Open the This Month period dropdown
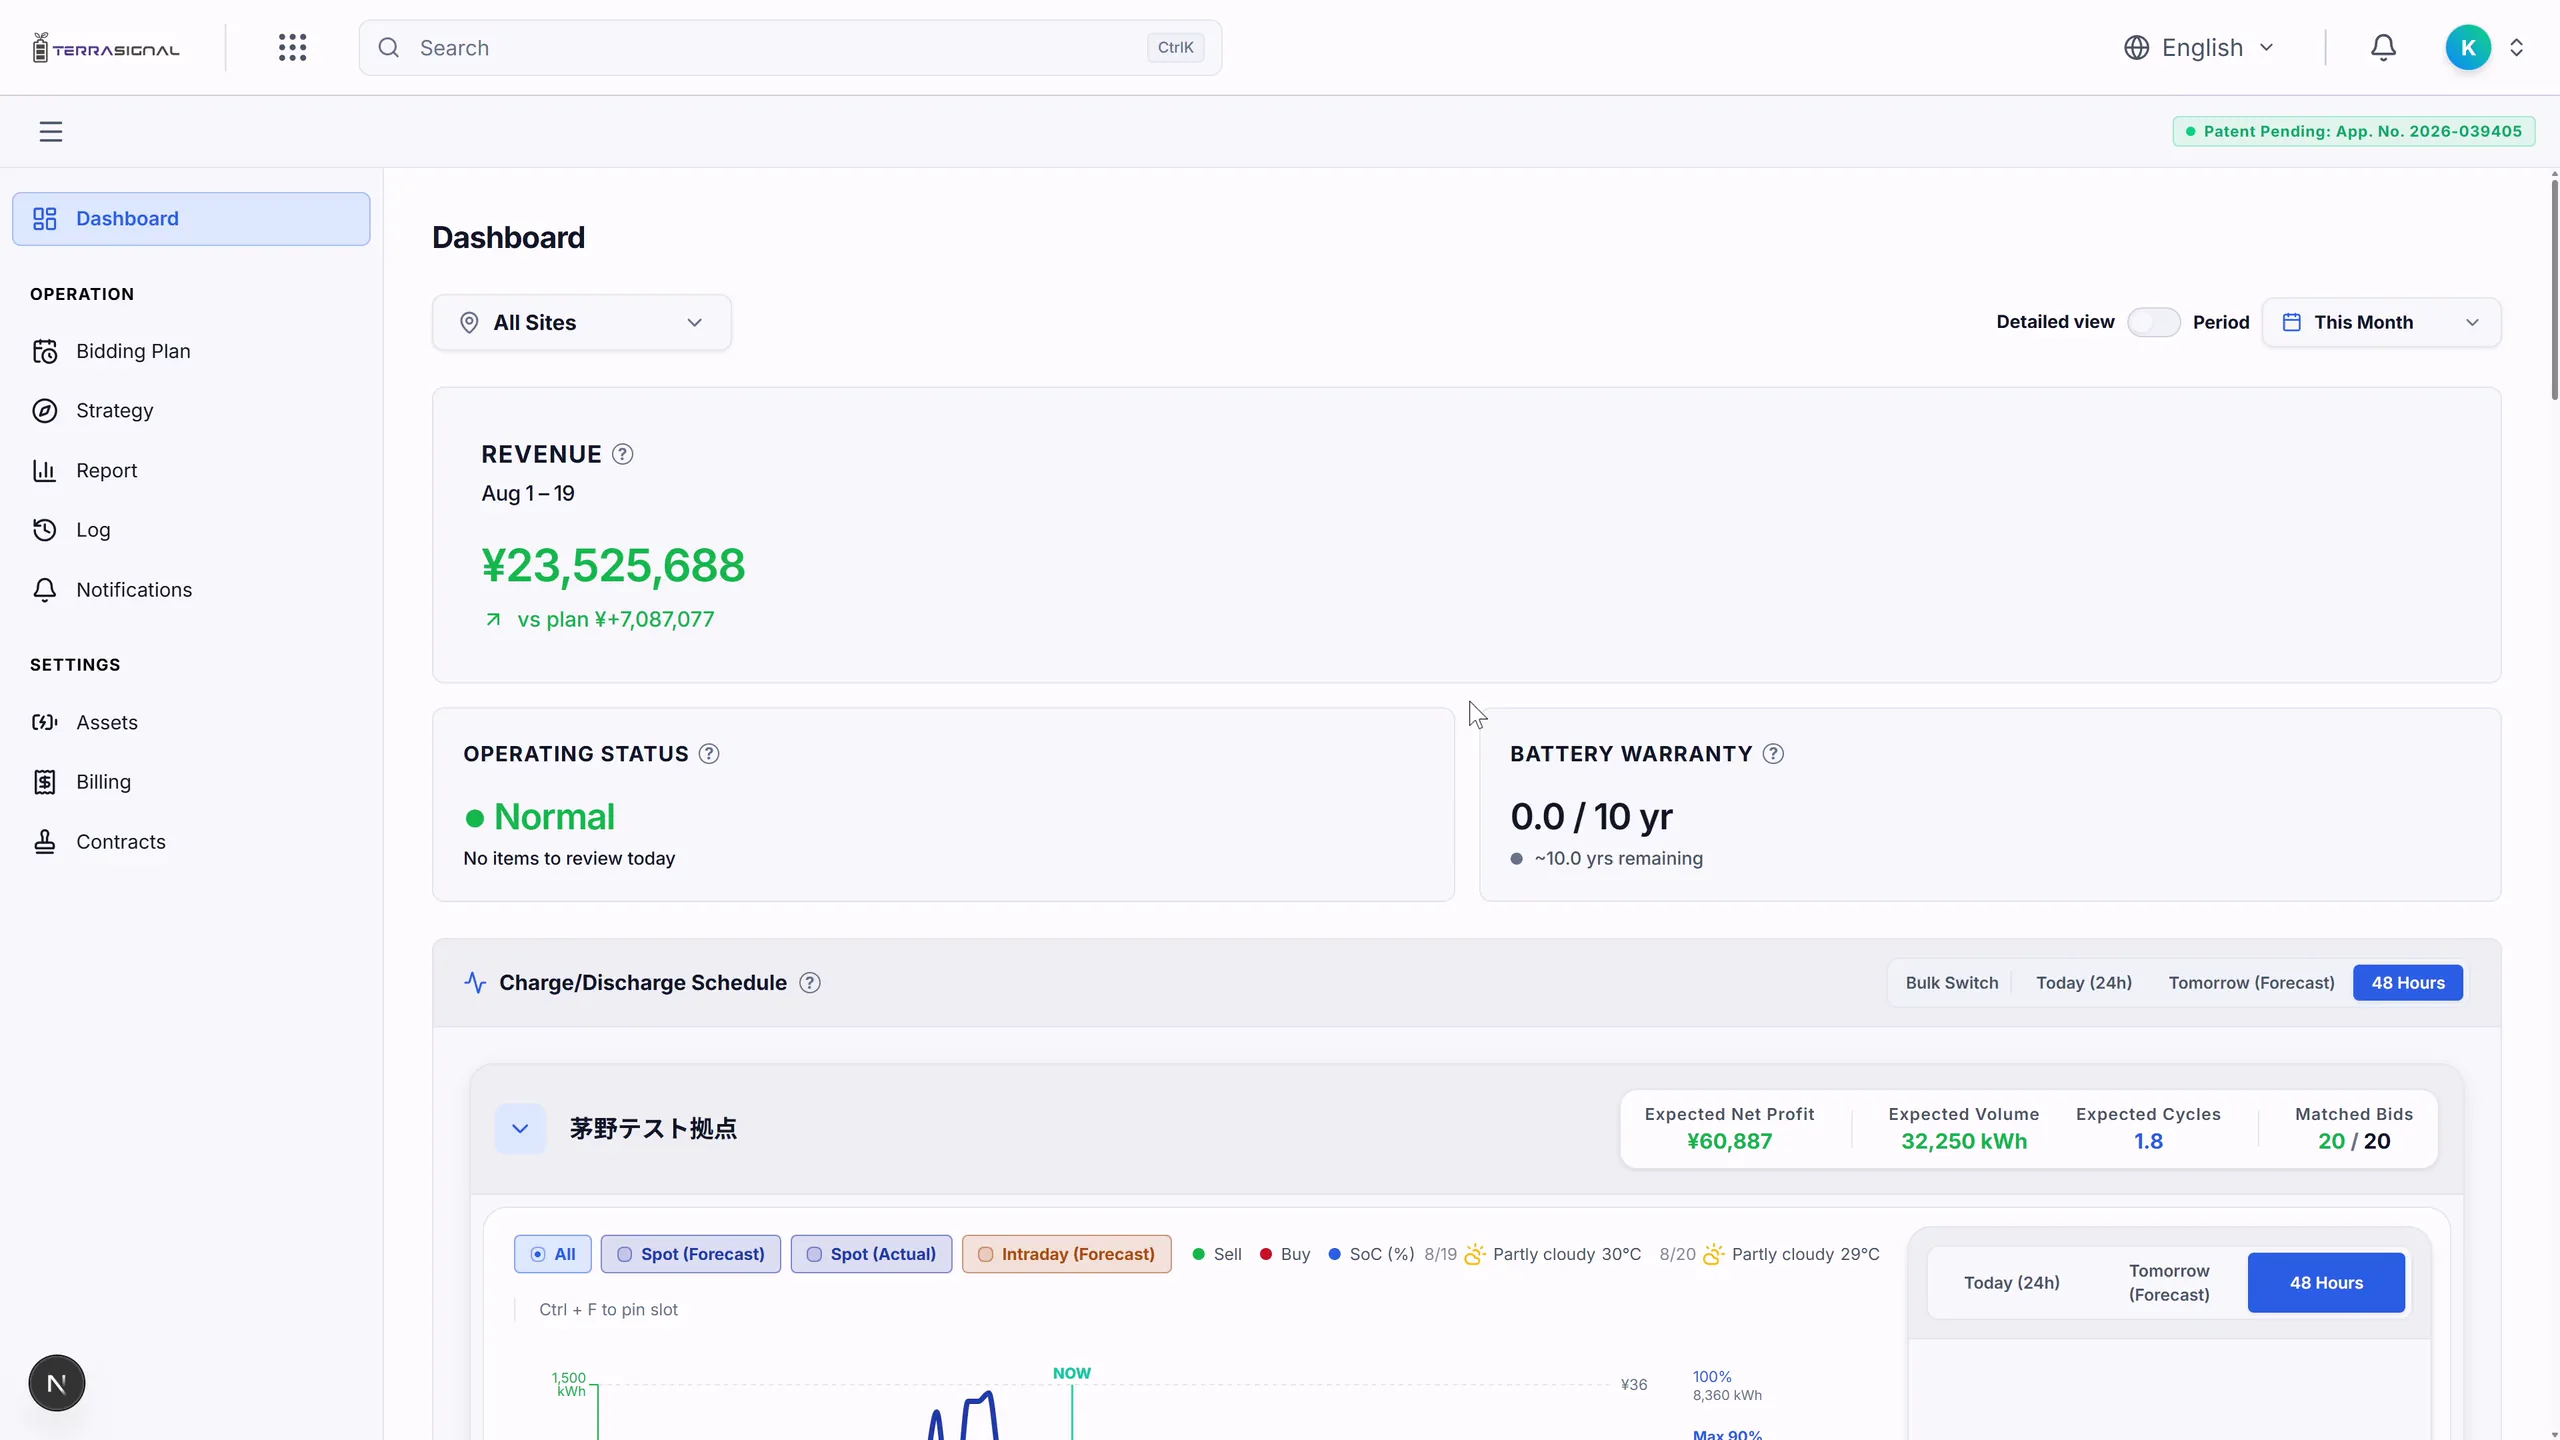 [x=2381, y=322]
